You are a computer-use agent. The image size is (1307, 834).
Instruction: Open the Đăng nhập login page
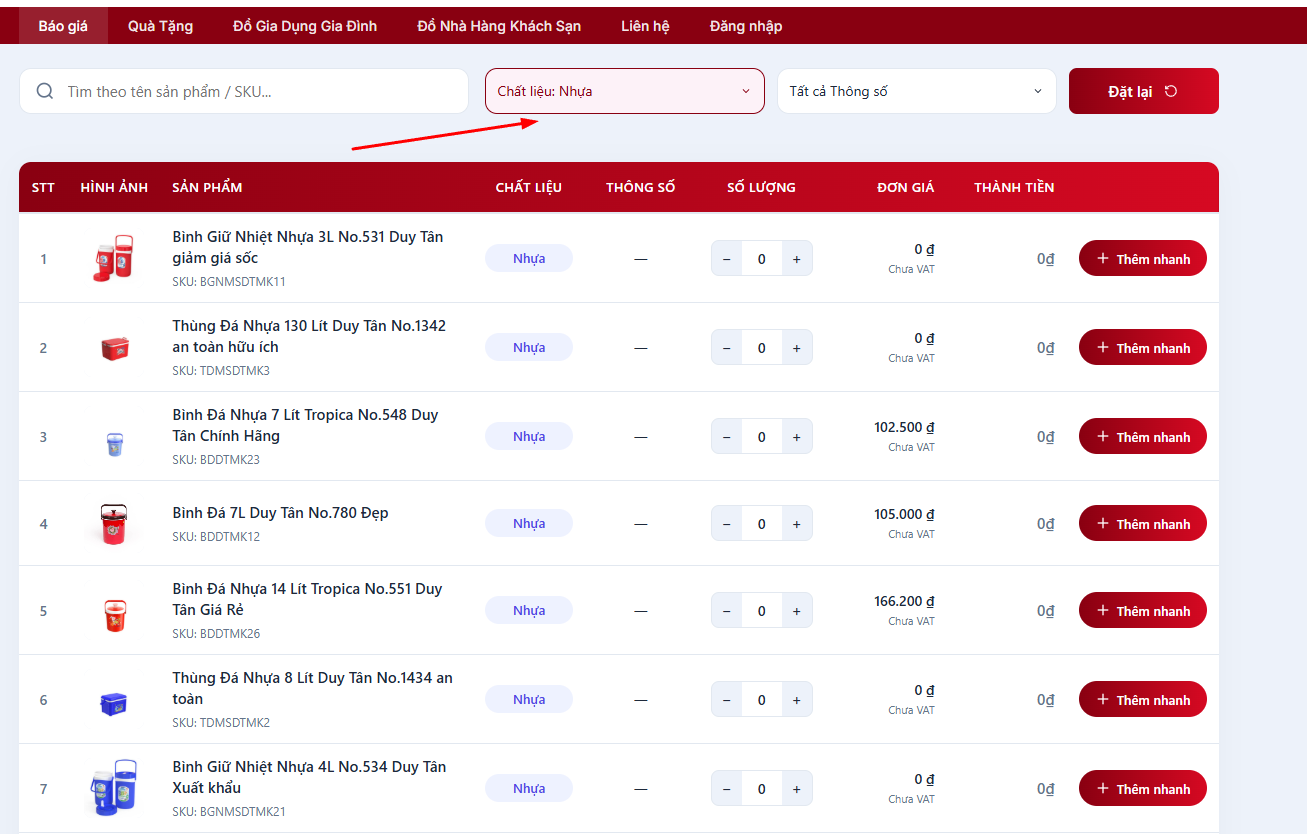coord(745,26)
